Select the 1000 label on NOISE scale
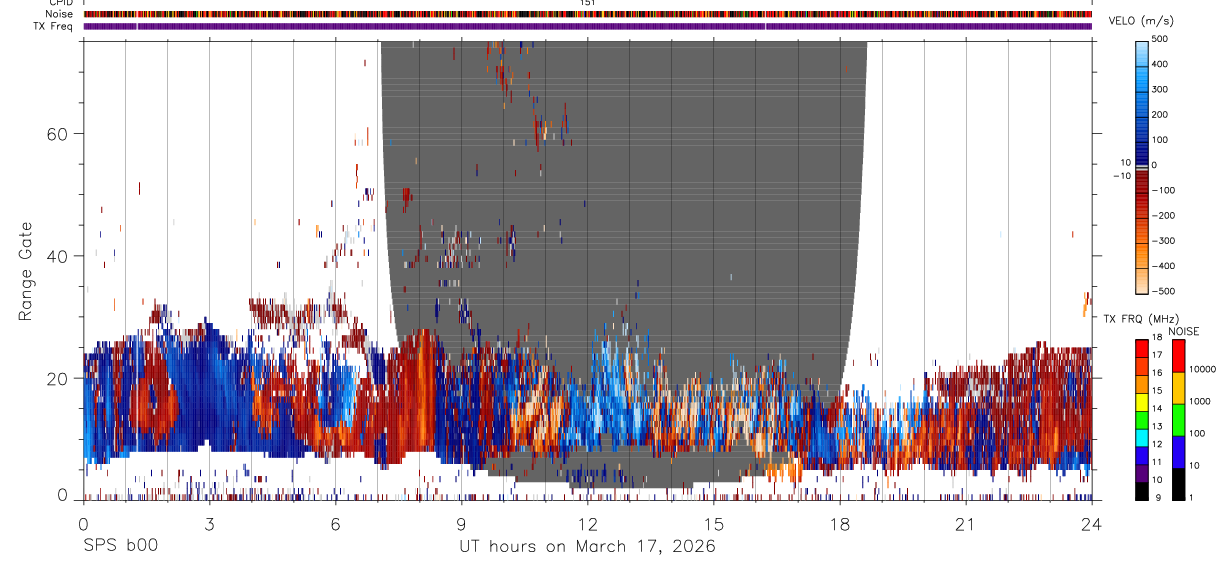Viewport: 1228px width, 567px height. [1199, 402]
